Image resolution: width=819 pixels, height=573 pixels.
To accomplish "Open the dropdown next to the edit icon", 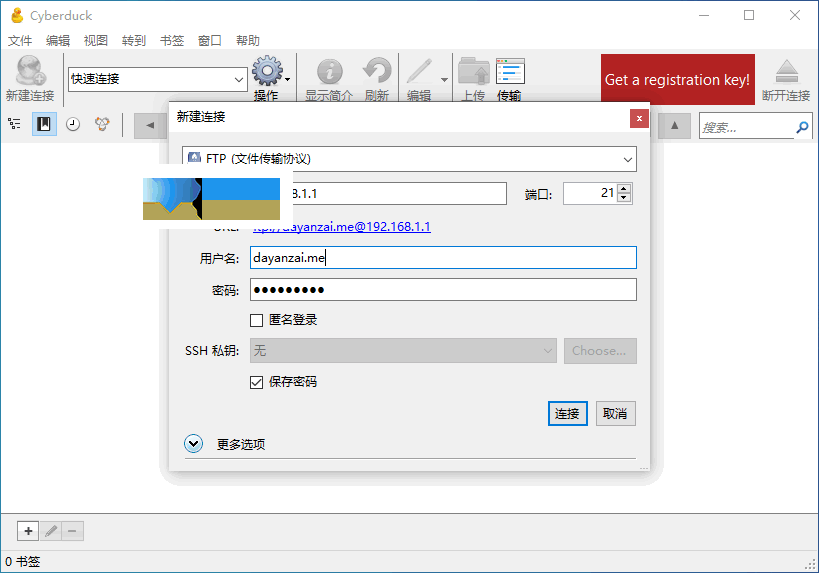I will [x=444, y=79].
